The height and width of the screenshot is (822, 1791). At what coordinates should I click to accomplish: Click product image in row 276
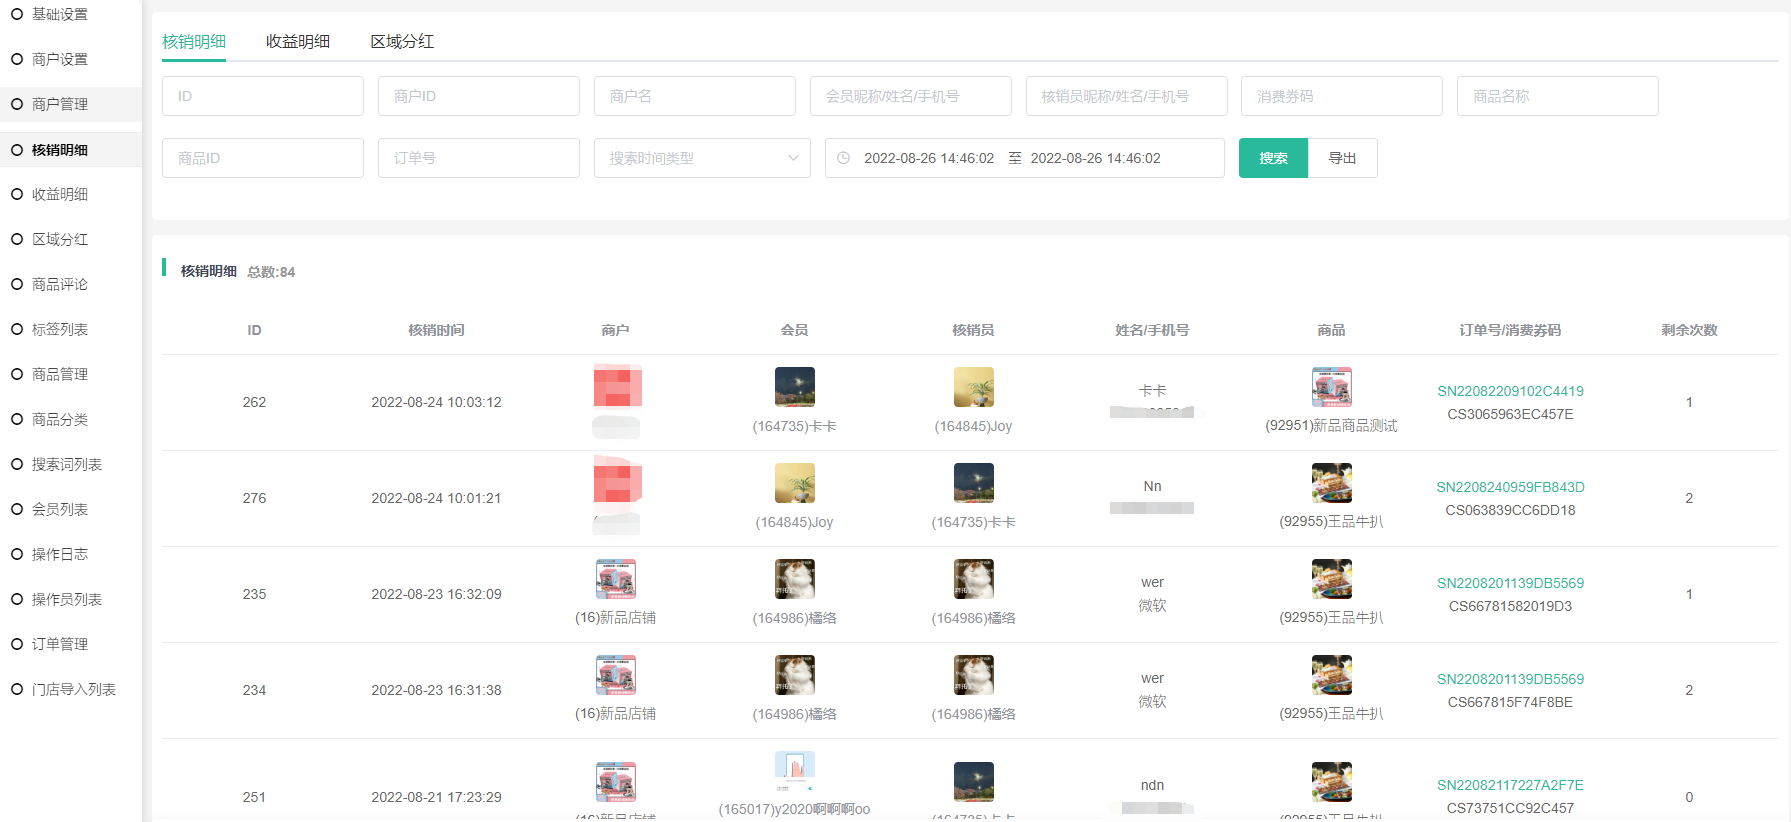point(1331,483)
